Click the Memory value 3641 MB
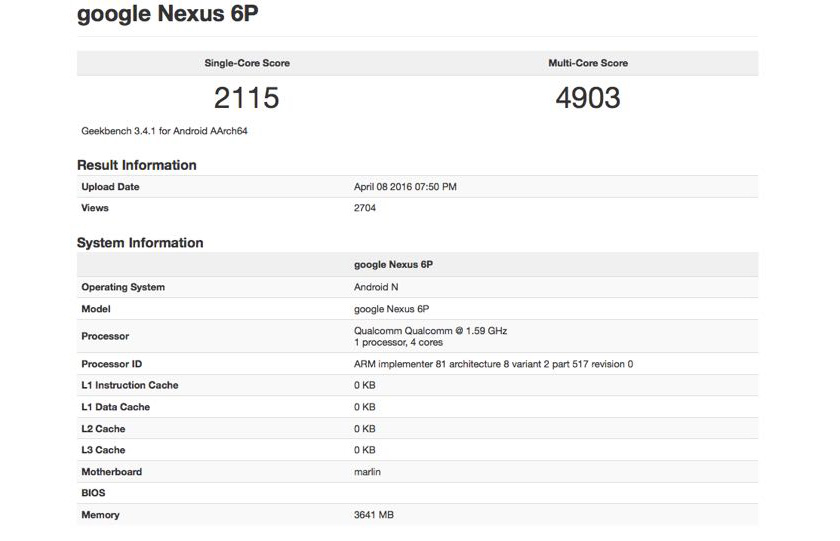Image resolution: width=840 pixels, height=541 pixels. pyautogui.click(x=373, y=515)
